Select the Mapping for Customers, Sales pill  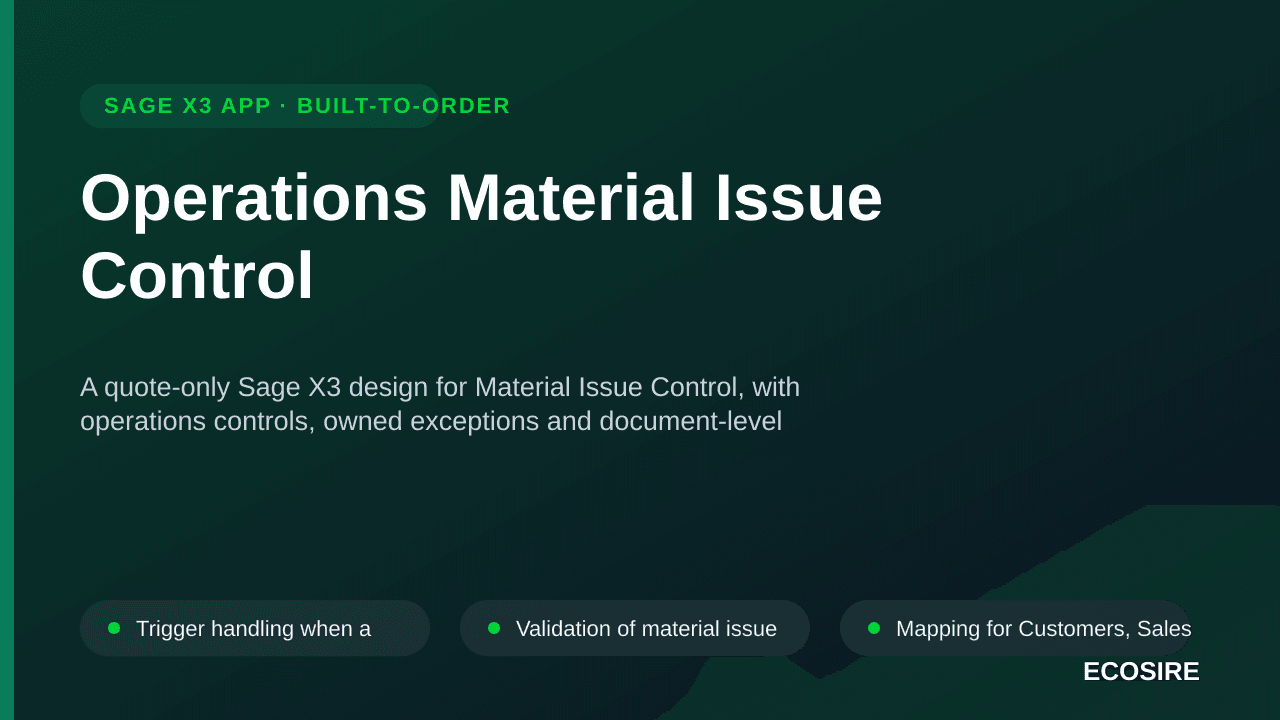click(x=1015, y=628)
